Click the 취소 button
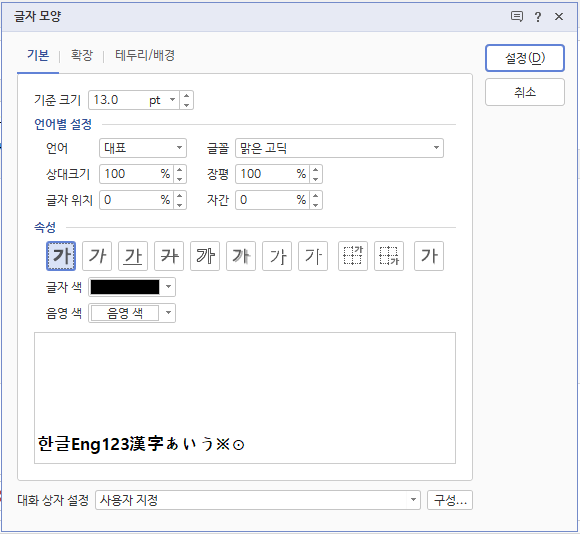 point(525,92)
